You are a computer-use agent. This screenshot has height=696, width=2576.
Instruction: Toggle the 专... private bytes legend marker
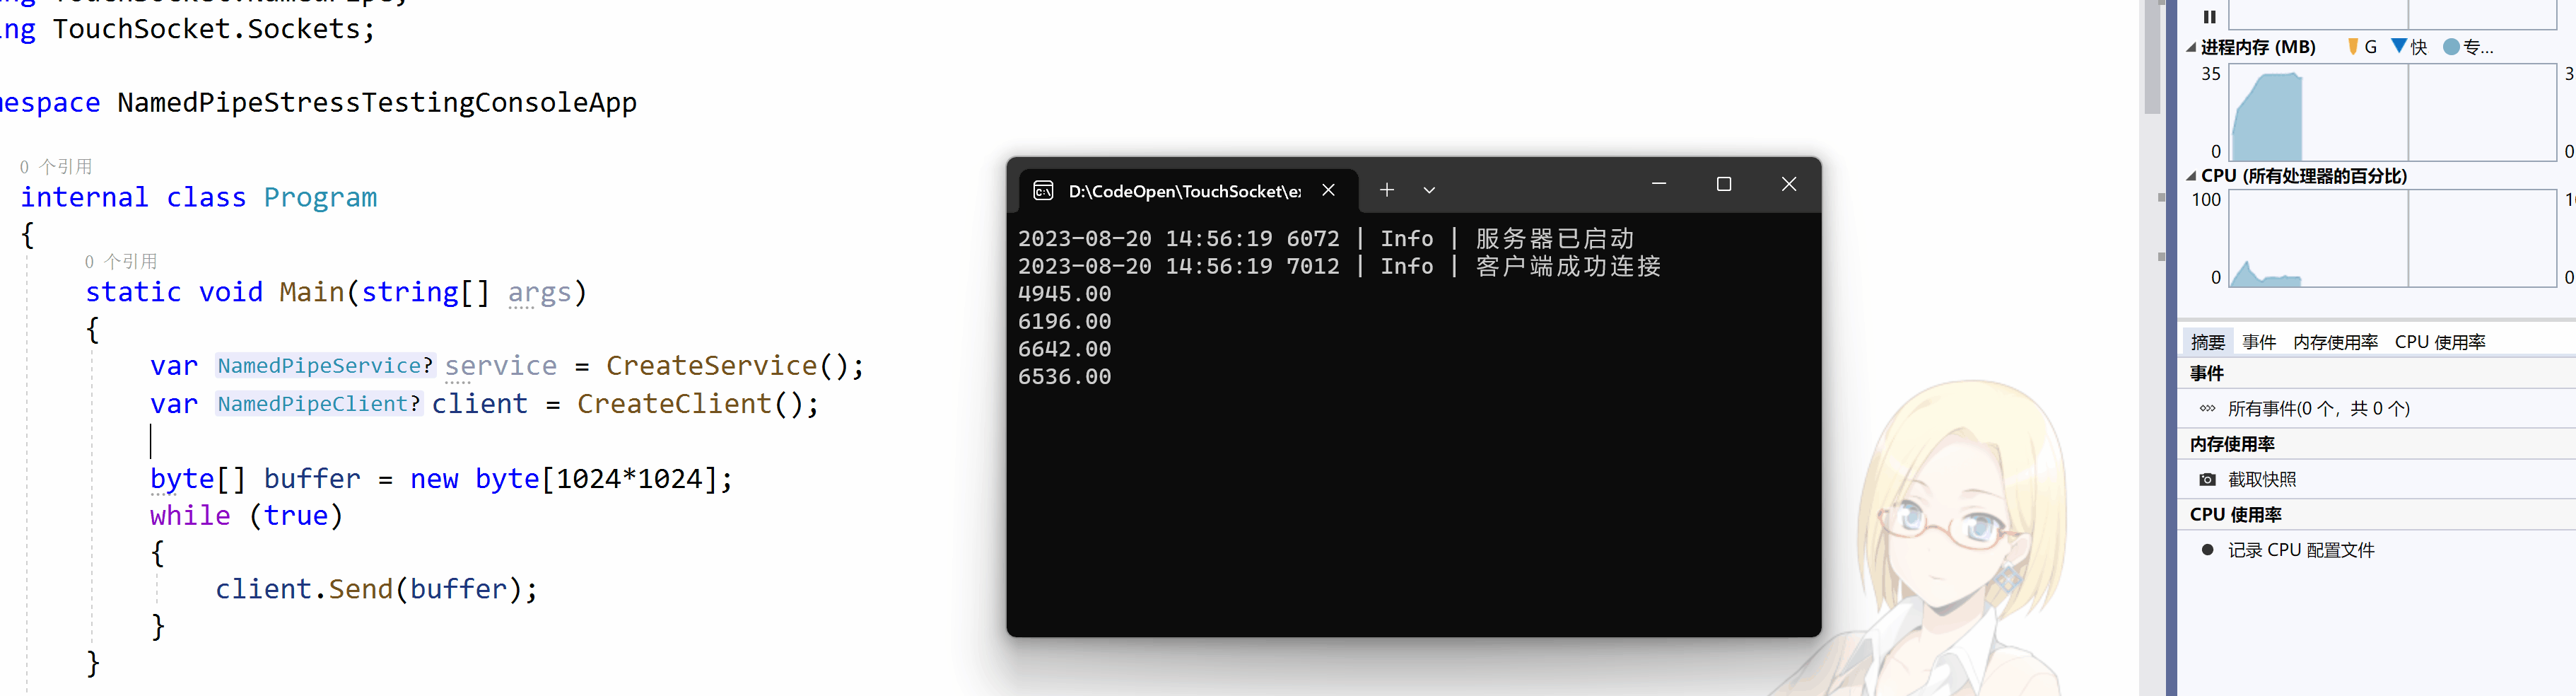(2468, 47)
